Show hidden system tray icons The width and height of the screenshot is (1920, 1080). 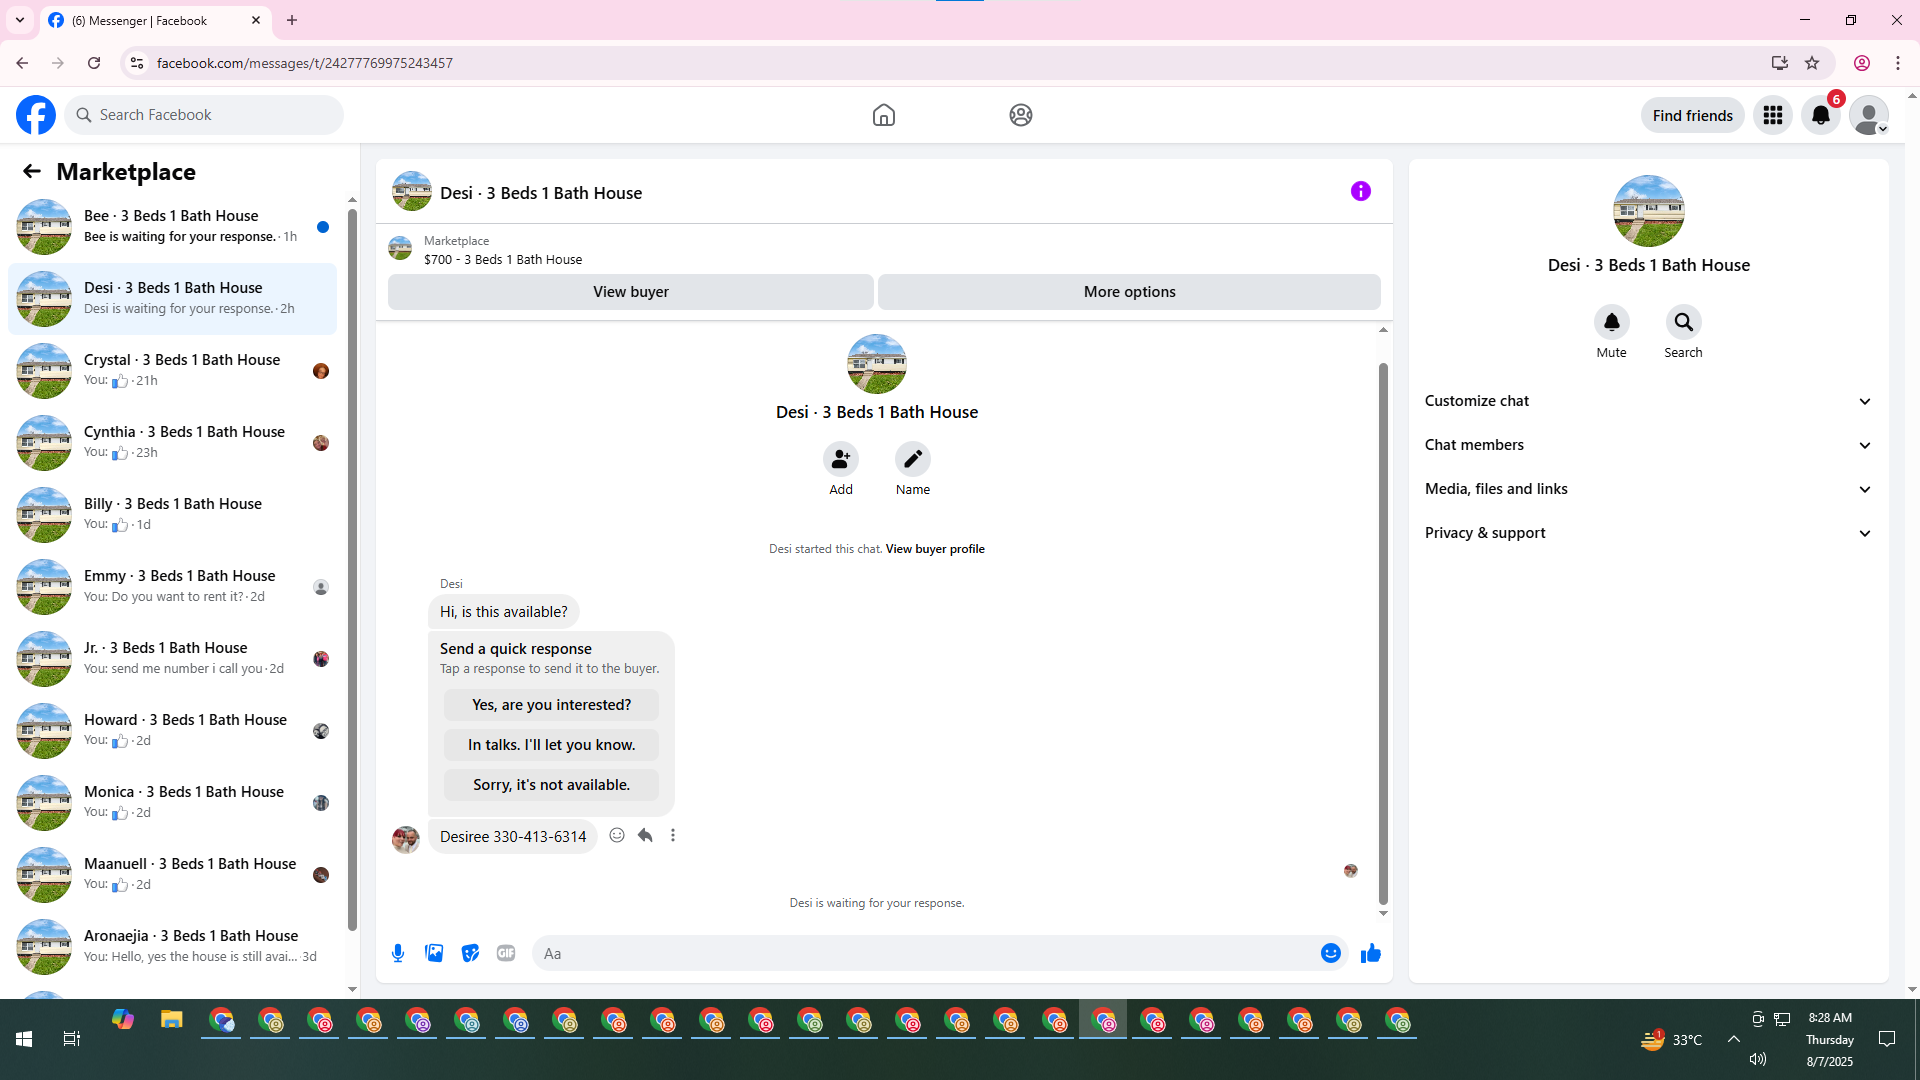[1734, 1039]
